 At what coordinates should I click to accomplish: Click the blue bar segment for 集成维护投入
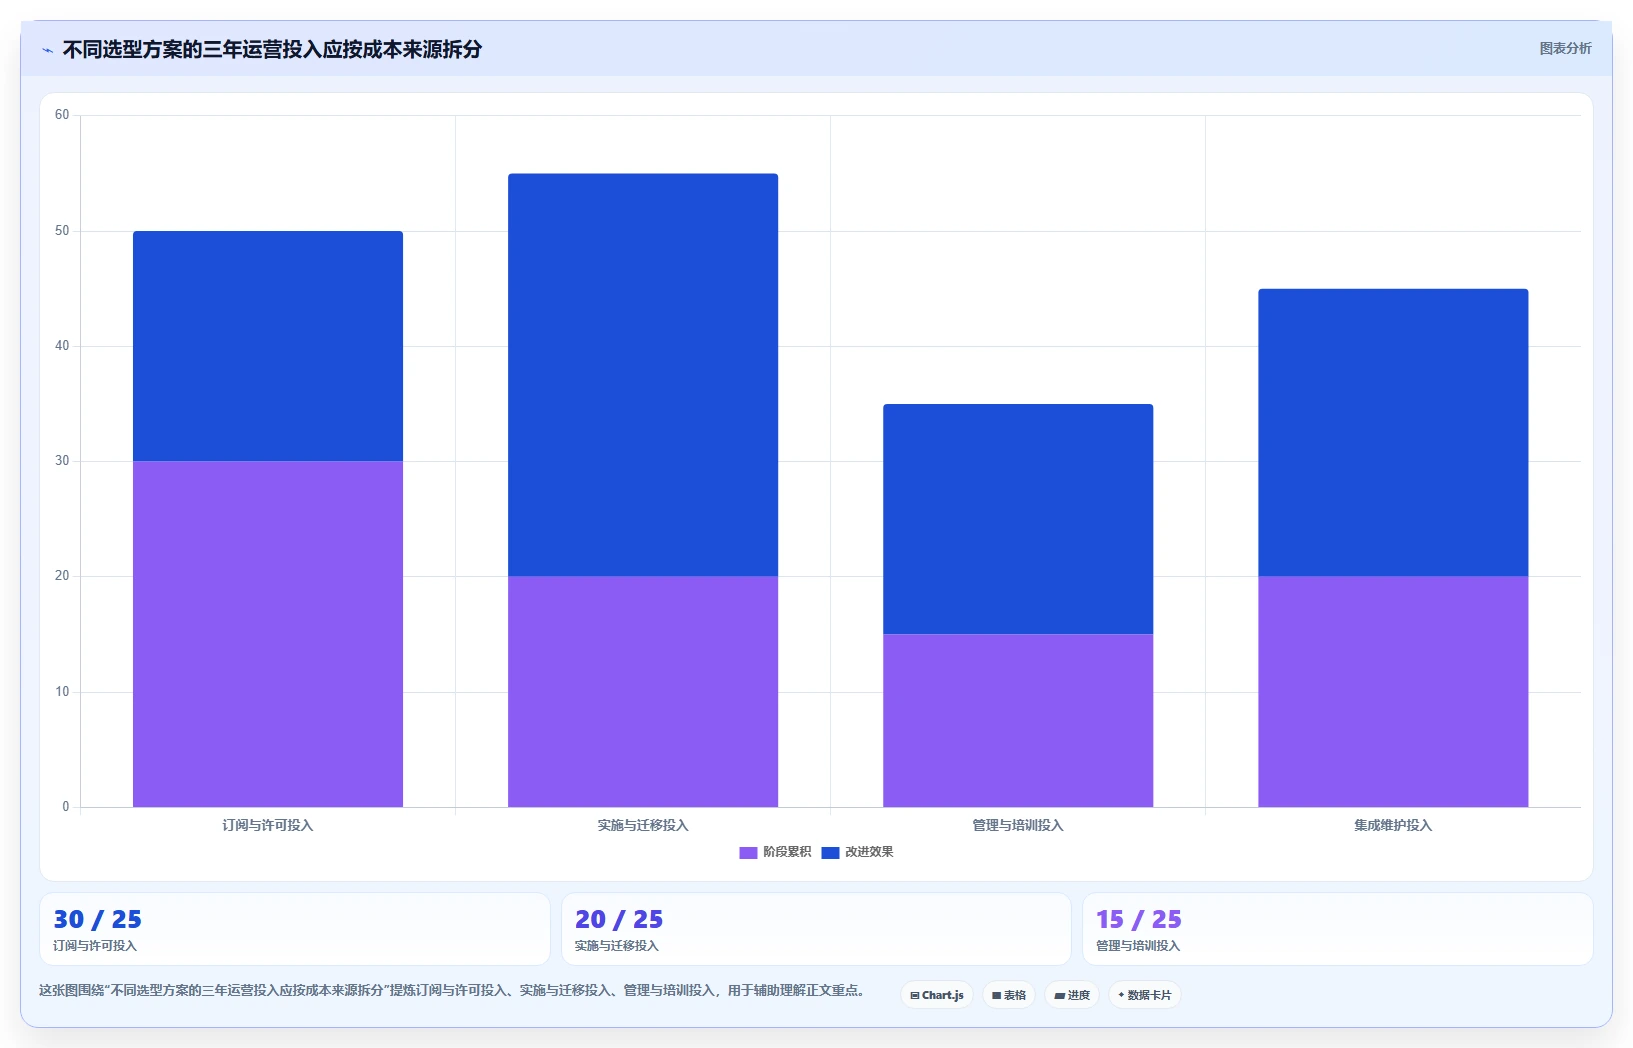point(1393,433)
